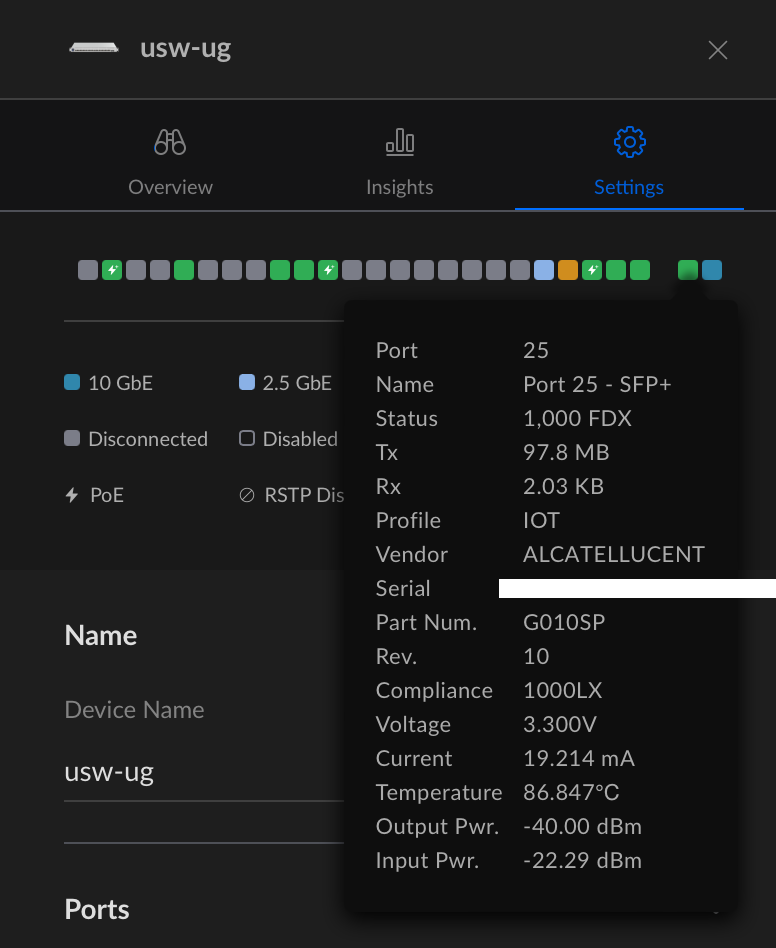
Task: Click PoE port 22 next to orange port
Action: click(592, 270)
